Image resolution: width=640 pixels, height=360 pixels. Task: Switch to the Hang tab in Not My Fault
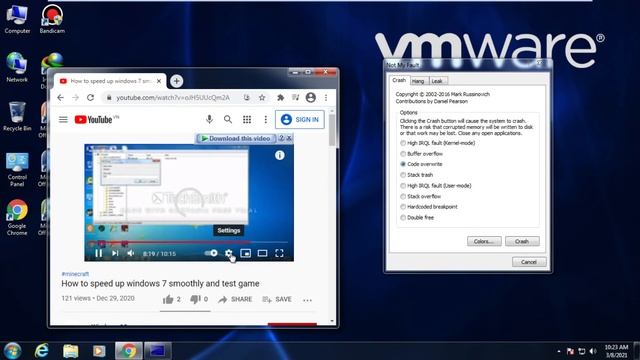pyautogui.click(x=418, y=81)
